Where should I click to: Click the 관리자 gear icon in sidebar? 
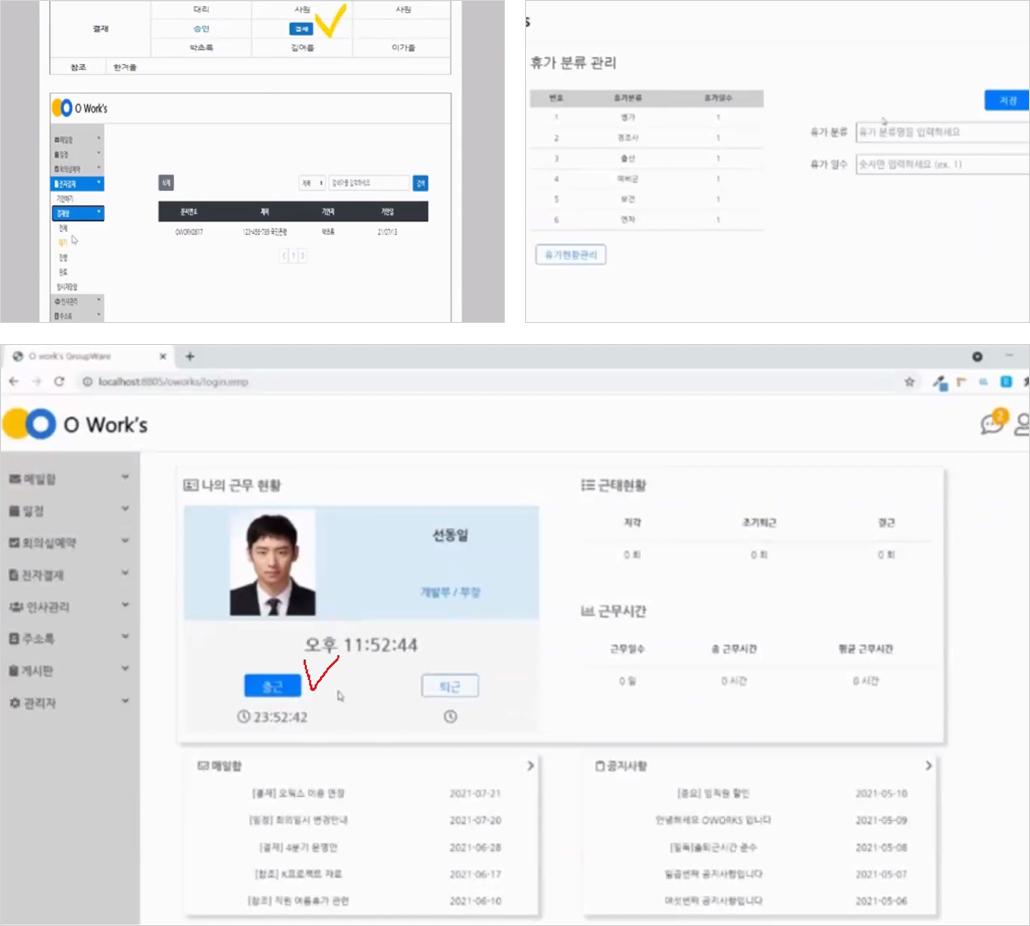click(x=15, y=703)
